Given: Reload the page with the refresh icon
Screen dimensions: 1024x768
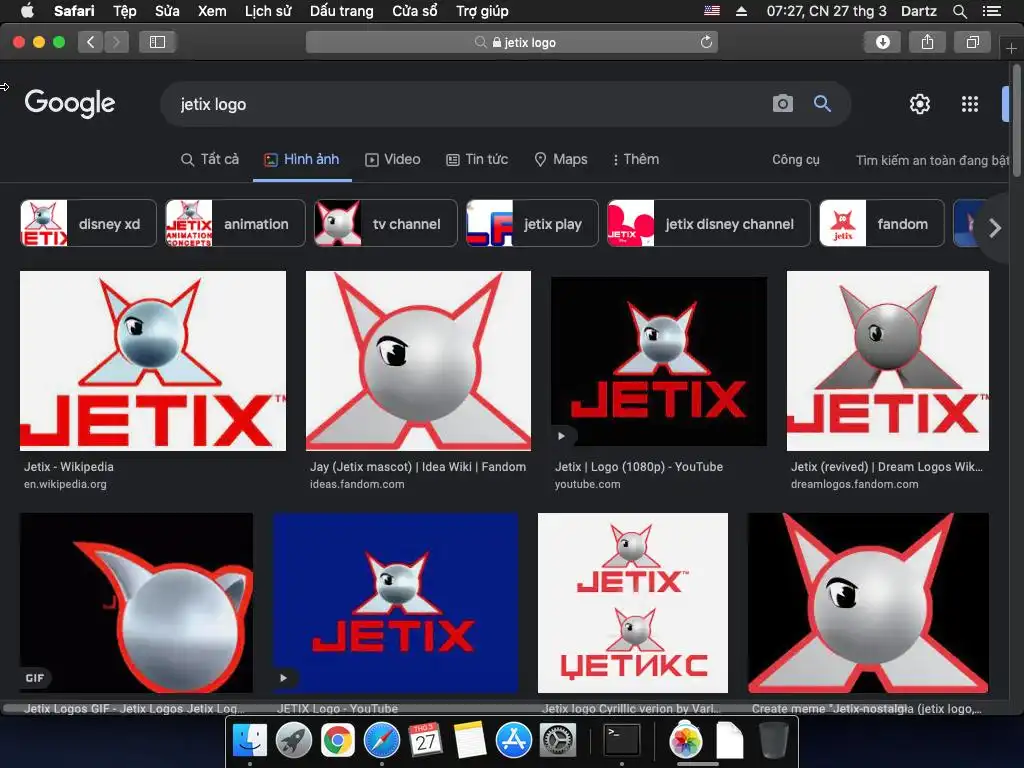Looking at the screenshot, I should pos(706,42).
